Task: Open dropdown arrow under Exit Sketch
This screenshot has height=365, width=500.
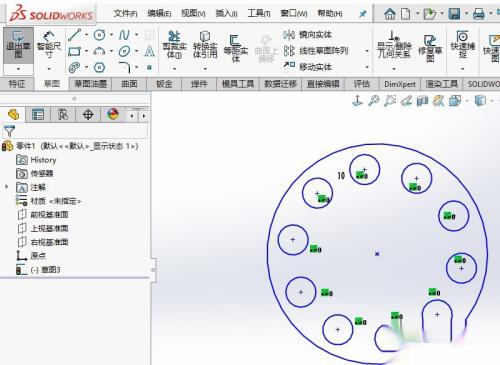Action: click(x=18, y=69)
